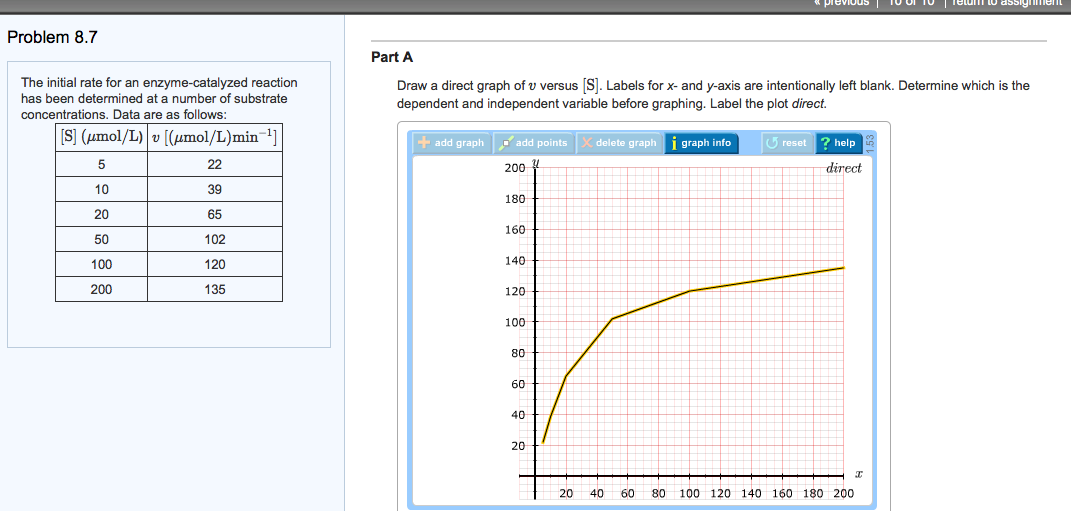Click the version number 1.53 tag
The image size is (1071, 511).
pyautogui.click(x=868, y=143)
